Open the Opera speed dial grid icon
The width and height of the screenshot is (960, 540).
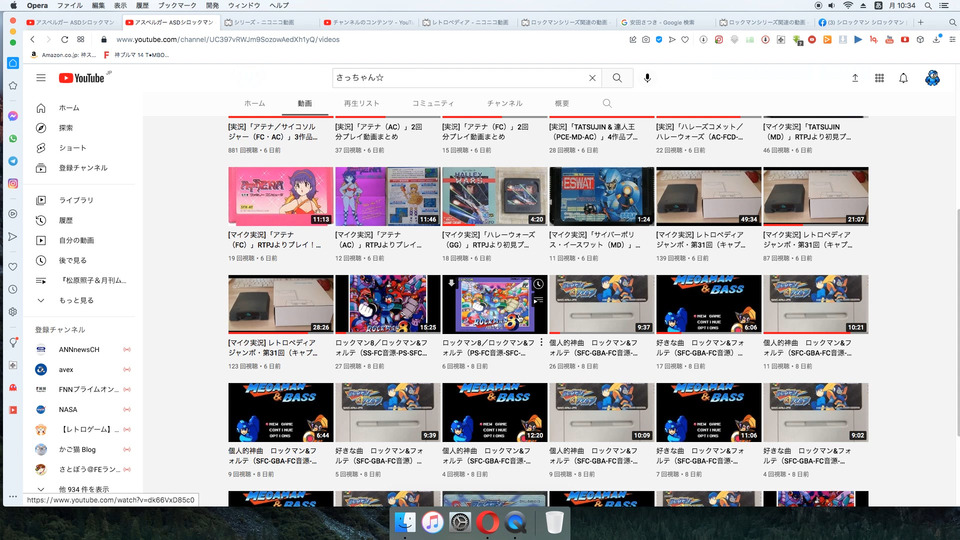point(81,39)
